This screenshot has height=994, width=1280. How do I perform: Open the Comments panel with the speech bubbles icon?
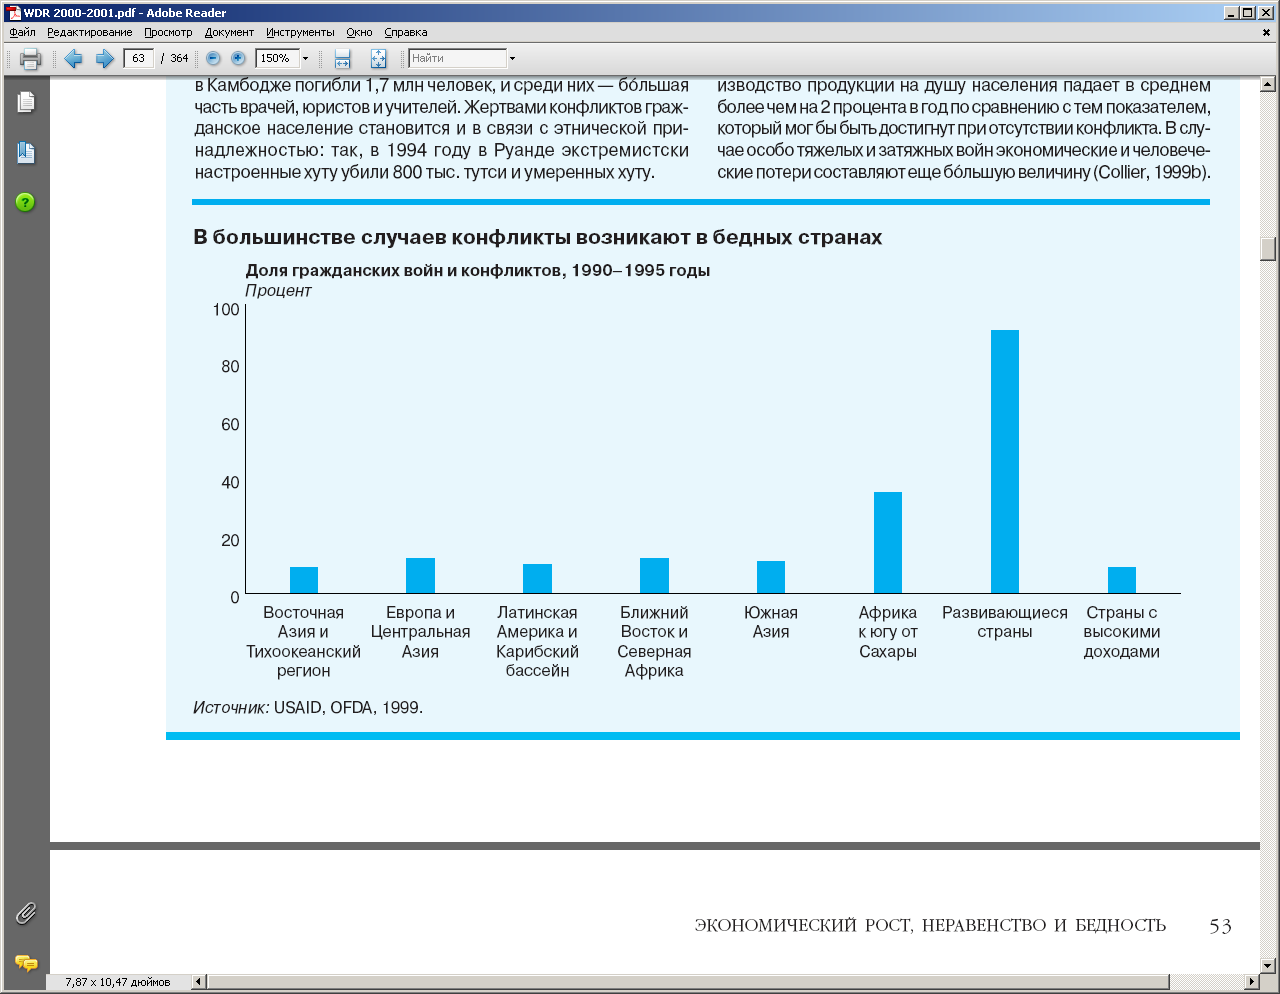pyautogui.click(x=26, y=963)
